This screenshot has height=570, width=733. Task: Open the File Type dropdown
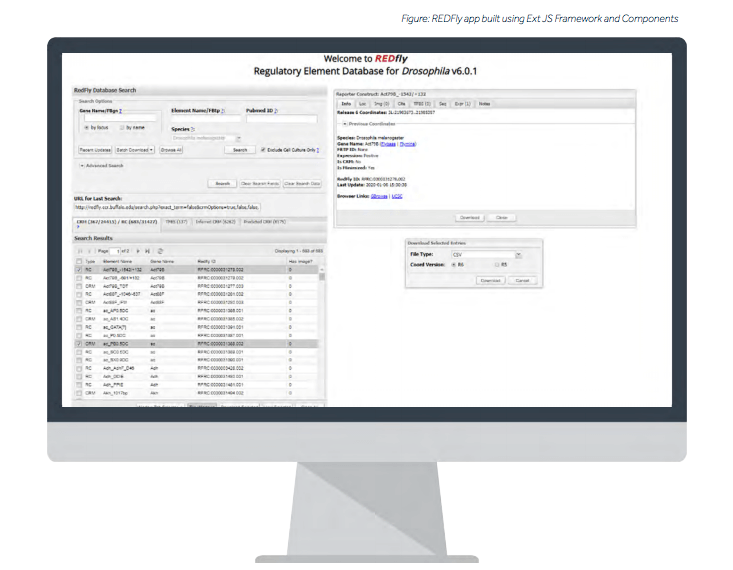518,255
